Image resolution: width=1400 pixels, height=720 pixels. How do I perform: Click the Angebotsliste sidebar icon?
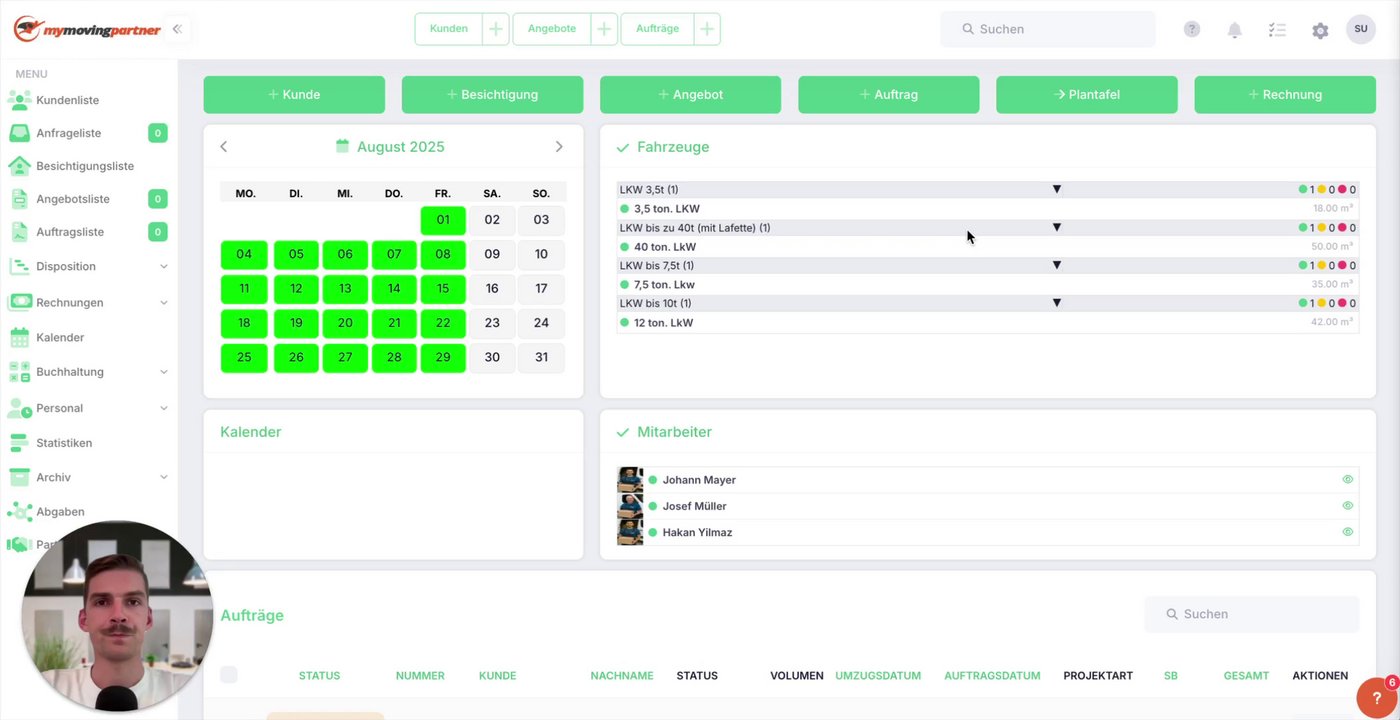(x=19, y=199)
